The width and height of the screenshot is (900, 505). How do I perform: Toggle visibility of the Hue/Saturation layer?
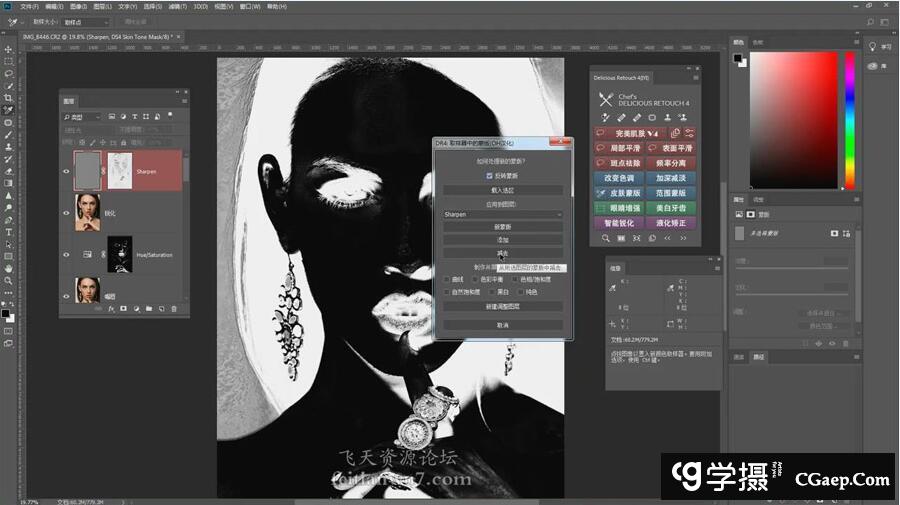[x=67, y=255]
